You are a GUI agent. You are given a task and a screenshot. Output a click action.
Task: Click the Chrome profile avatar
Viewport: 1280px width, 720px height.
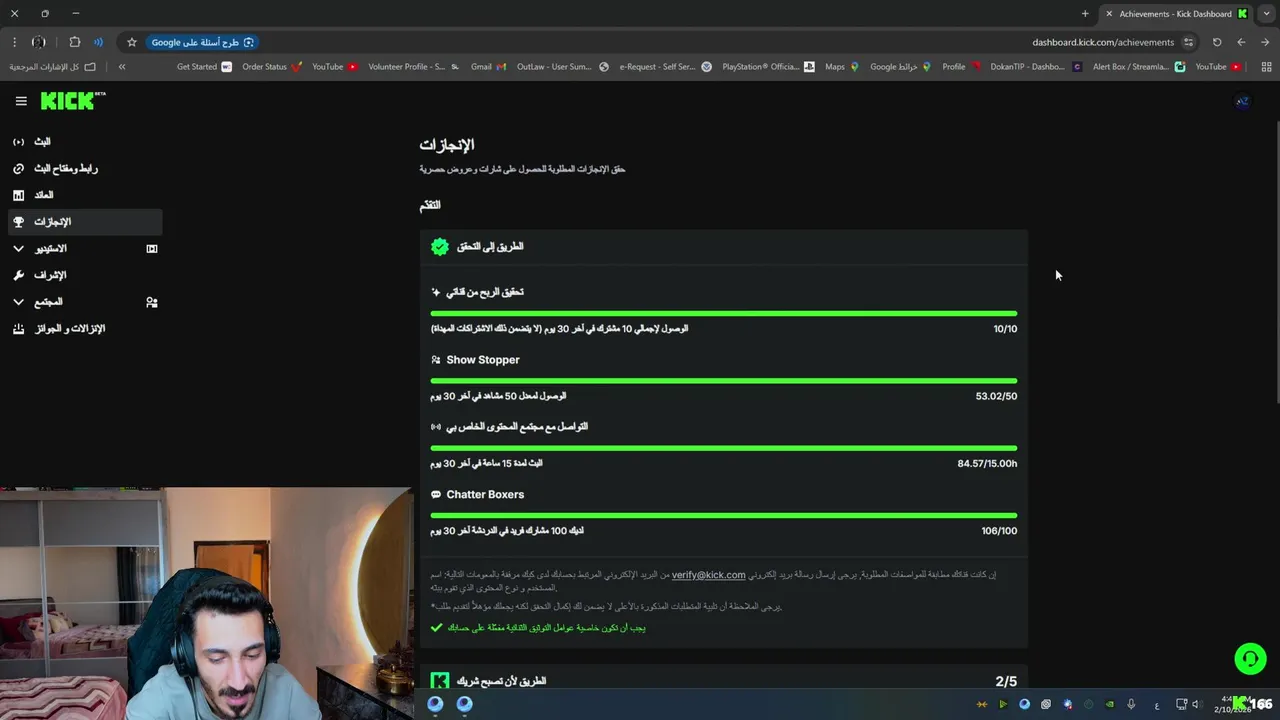point(39,42)
